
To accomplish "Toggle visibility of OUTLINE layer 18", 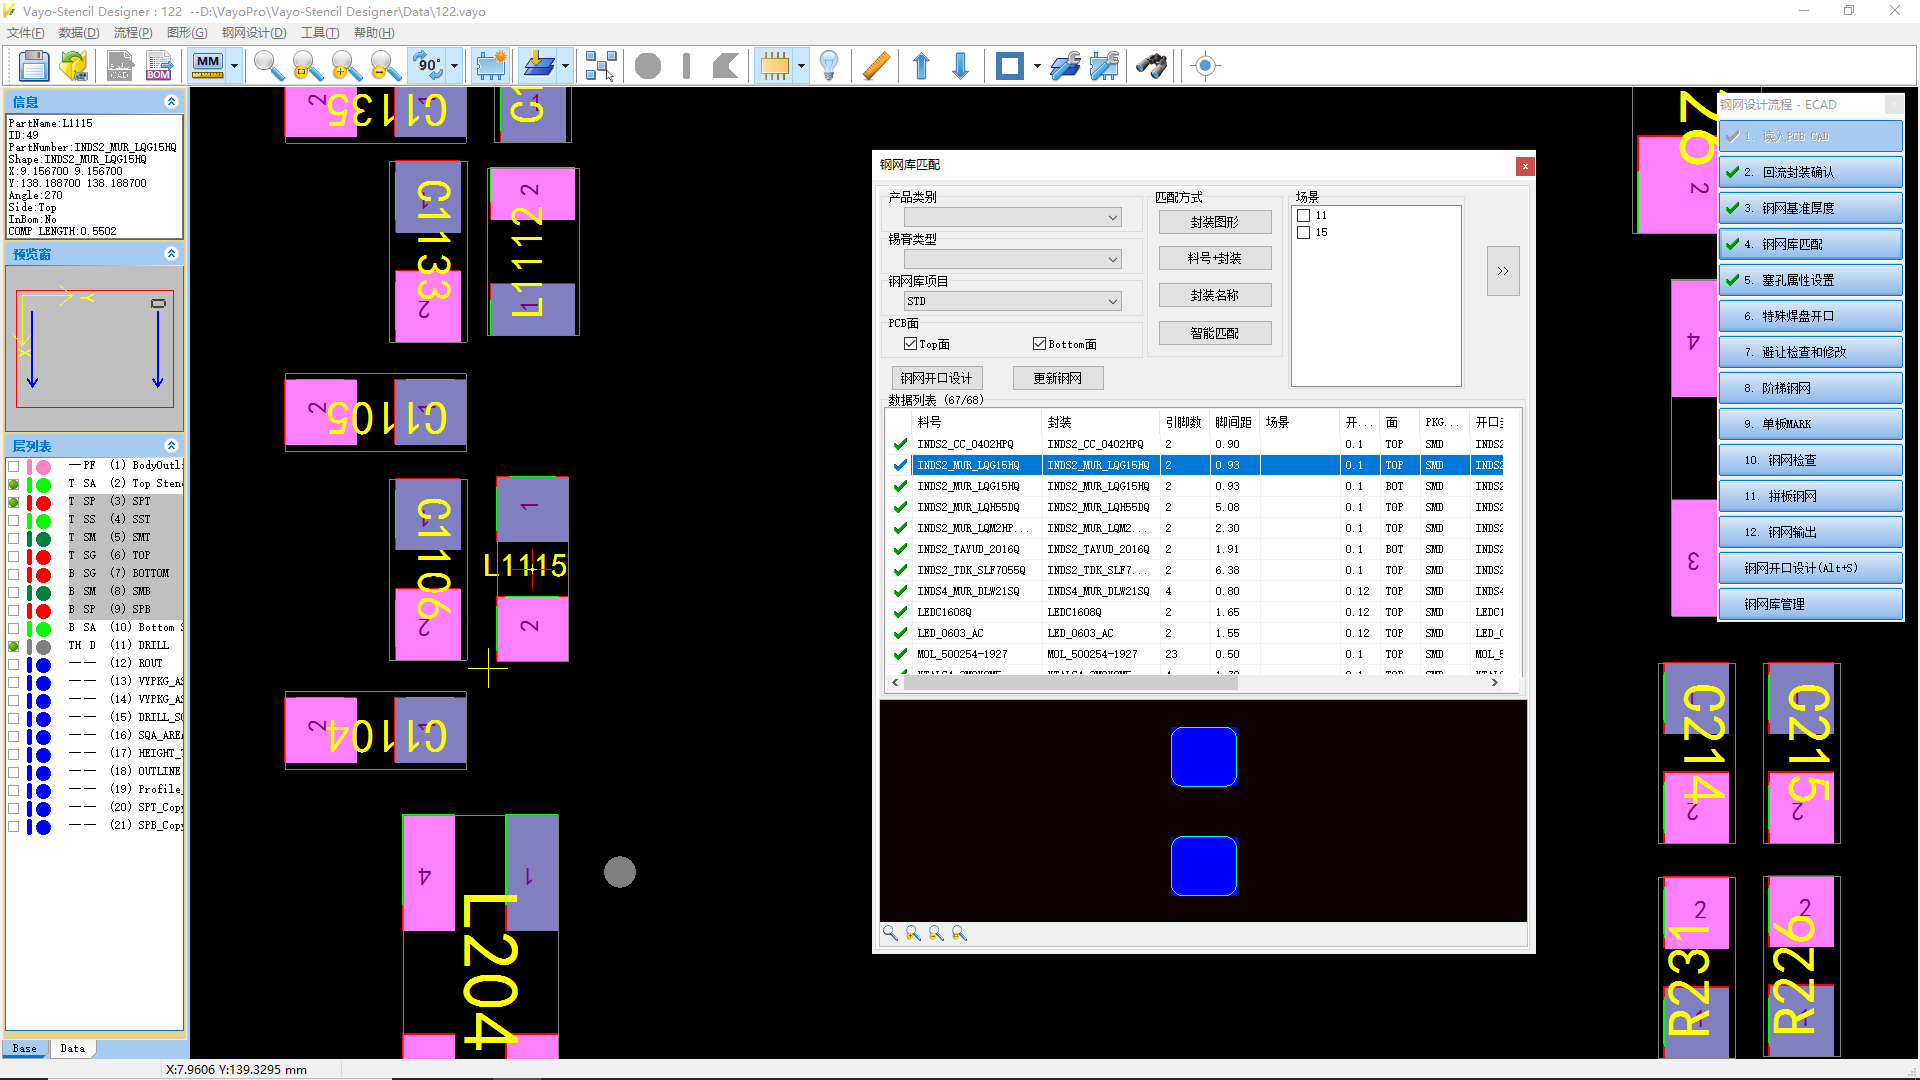I will point(13,772).
